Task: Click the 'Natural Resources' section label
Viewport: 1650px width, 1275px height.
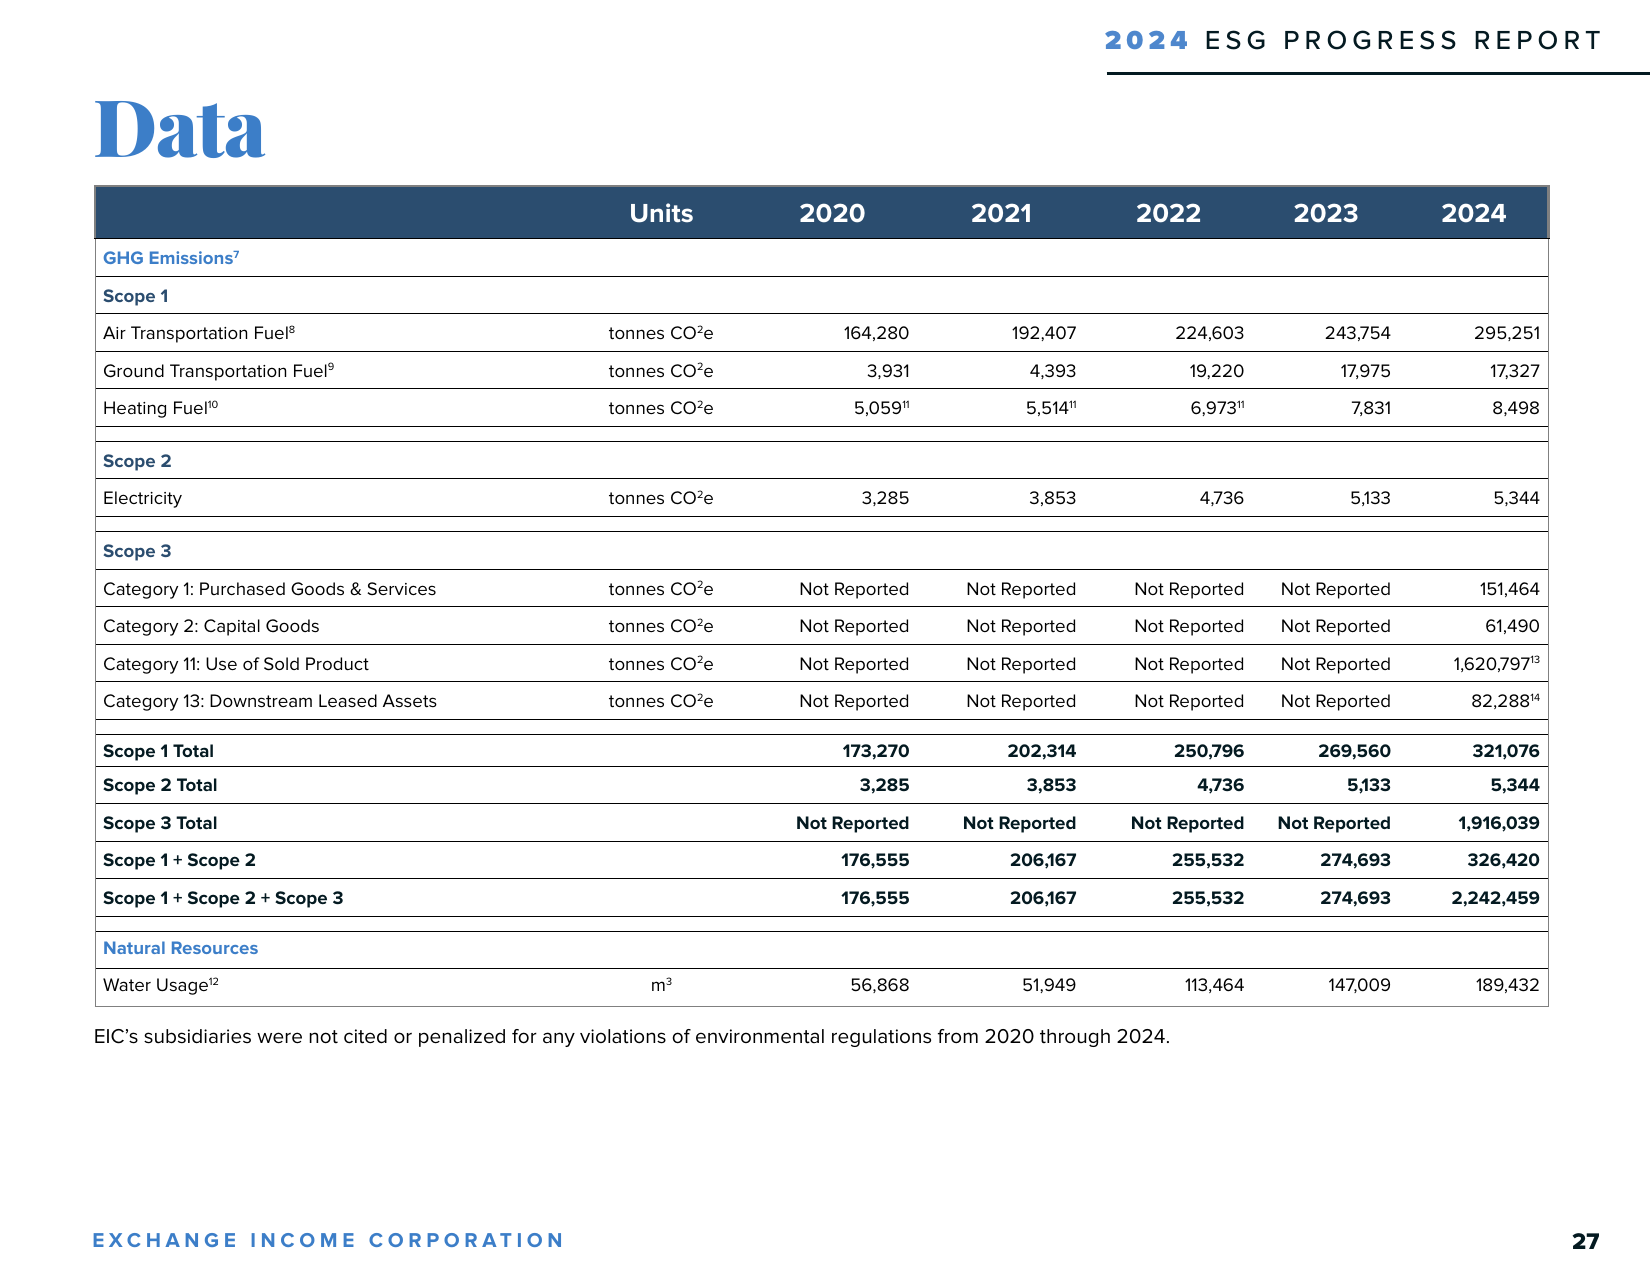Action: pyautogui.click(x=180, y=948)
